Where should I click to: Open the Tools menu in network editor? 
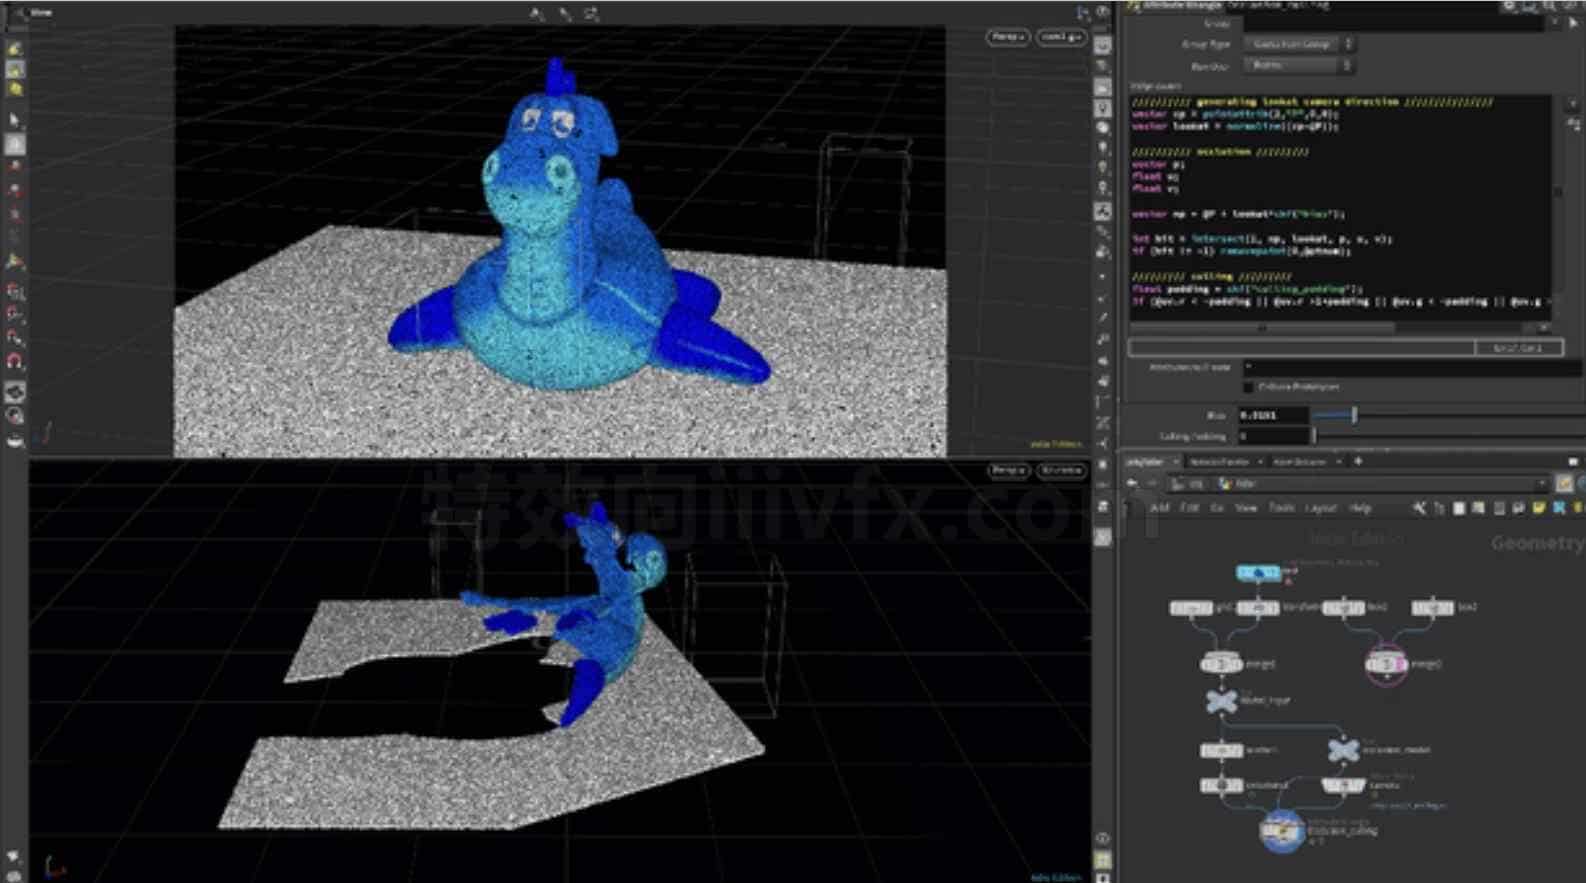click(x=1281, y=508)
